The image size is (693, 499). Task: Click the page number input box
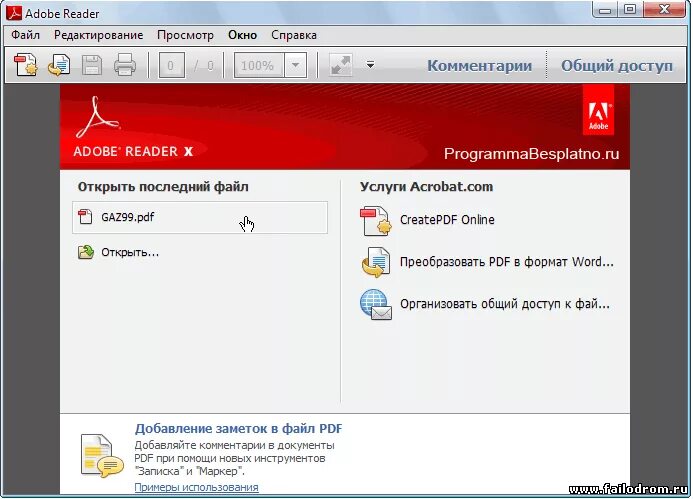(x=171, y=65)
